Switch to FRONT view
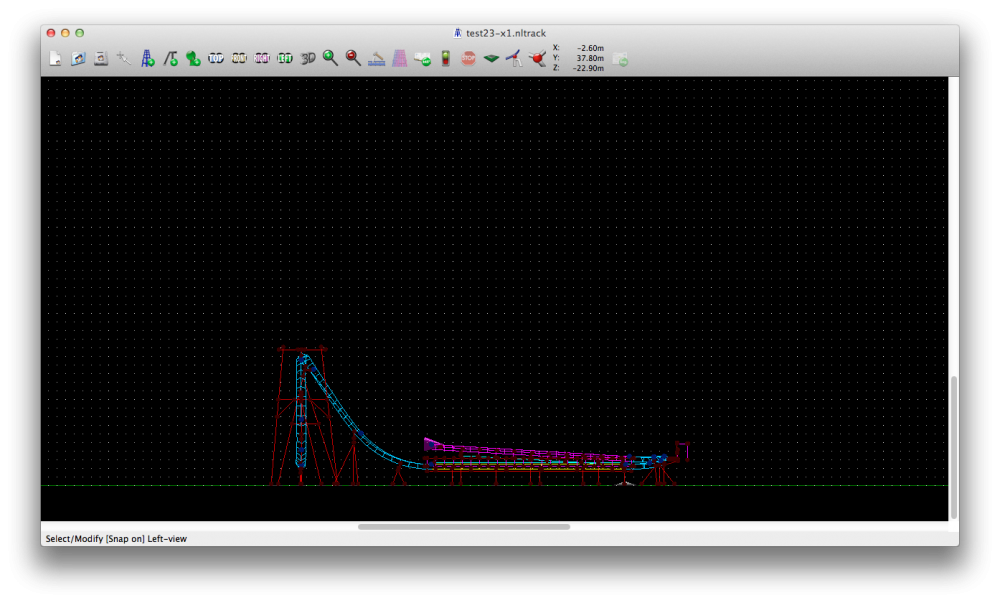 [239, 59]
